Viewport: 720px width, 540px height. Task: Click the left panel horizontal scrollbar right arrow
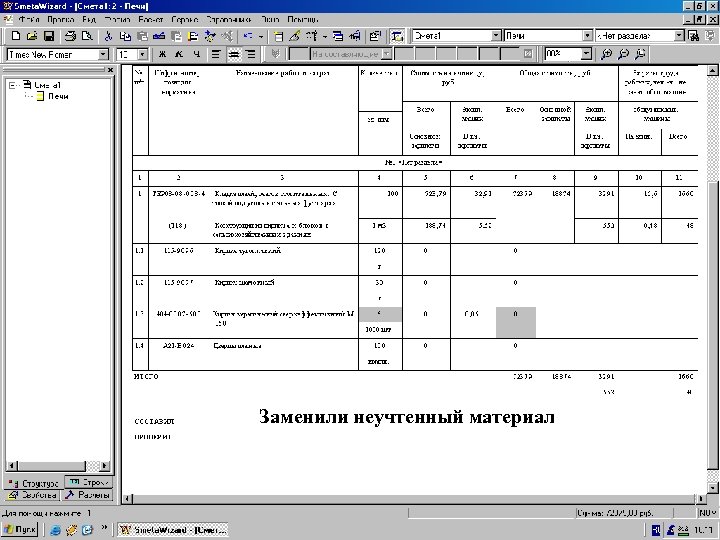(105, 466)
